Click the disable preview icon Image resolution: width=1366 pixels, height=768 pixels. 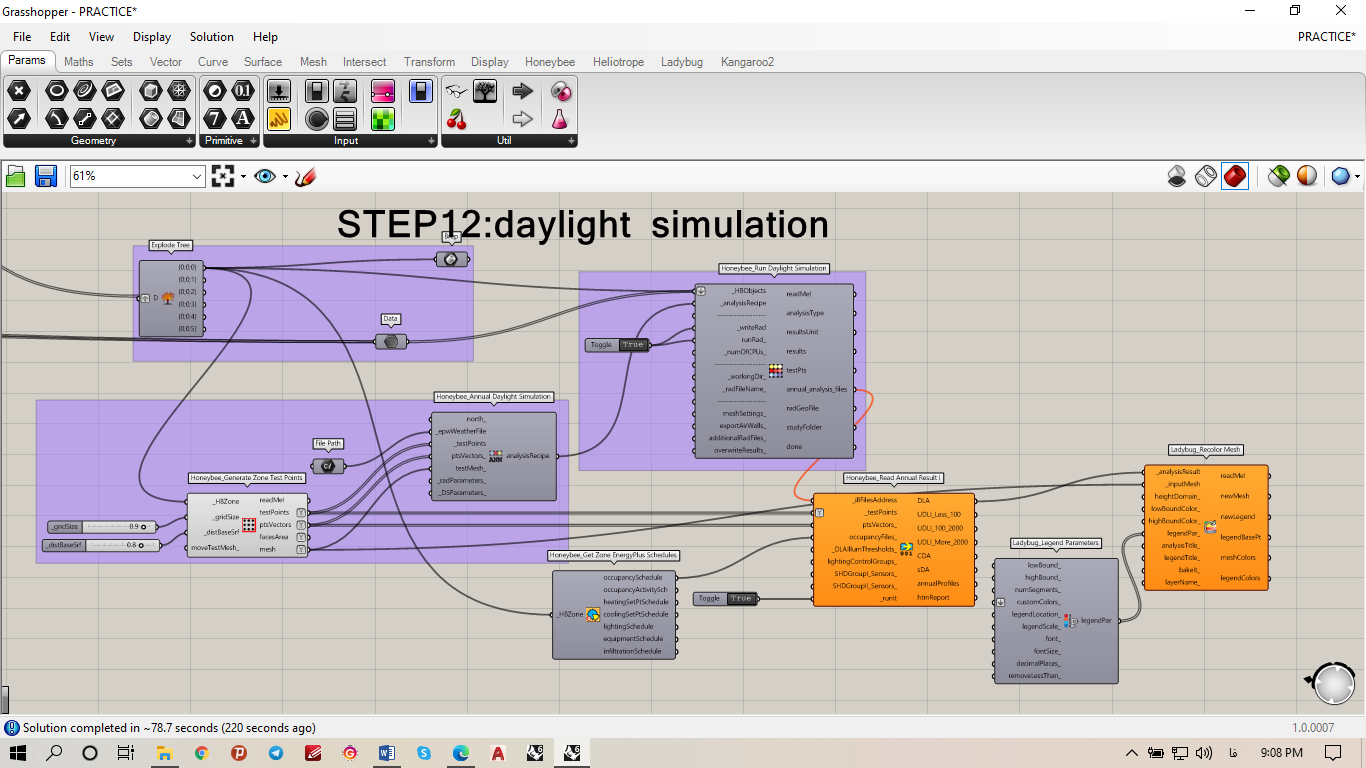pyautogui.click(x=1178, y=177)
